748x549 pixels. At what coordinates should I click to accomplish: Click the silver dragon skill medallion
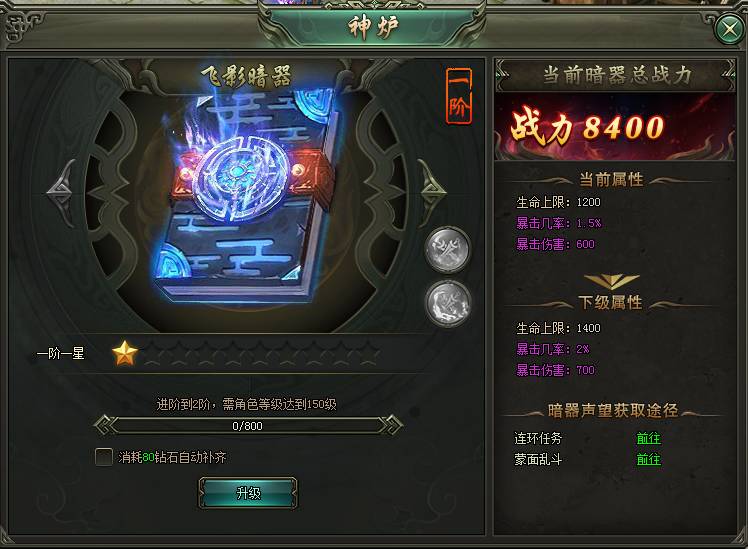tap(447, 303)
